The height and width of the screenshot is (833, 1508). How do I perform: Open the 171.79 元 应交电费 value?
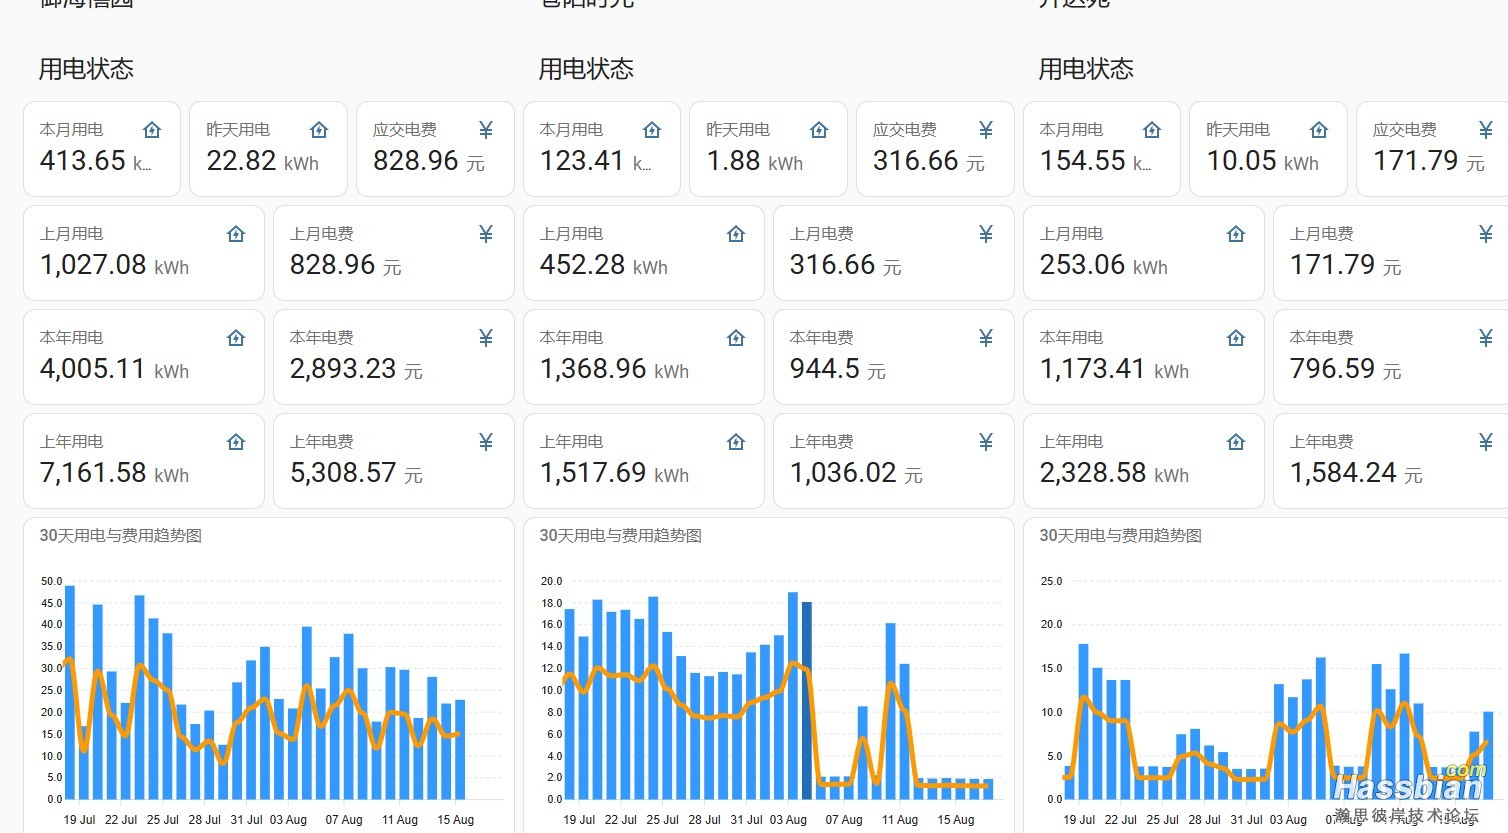(x=1429, y=161)
